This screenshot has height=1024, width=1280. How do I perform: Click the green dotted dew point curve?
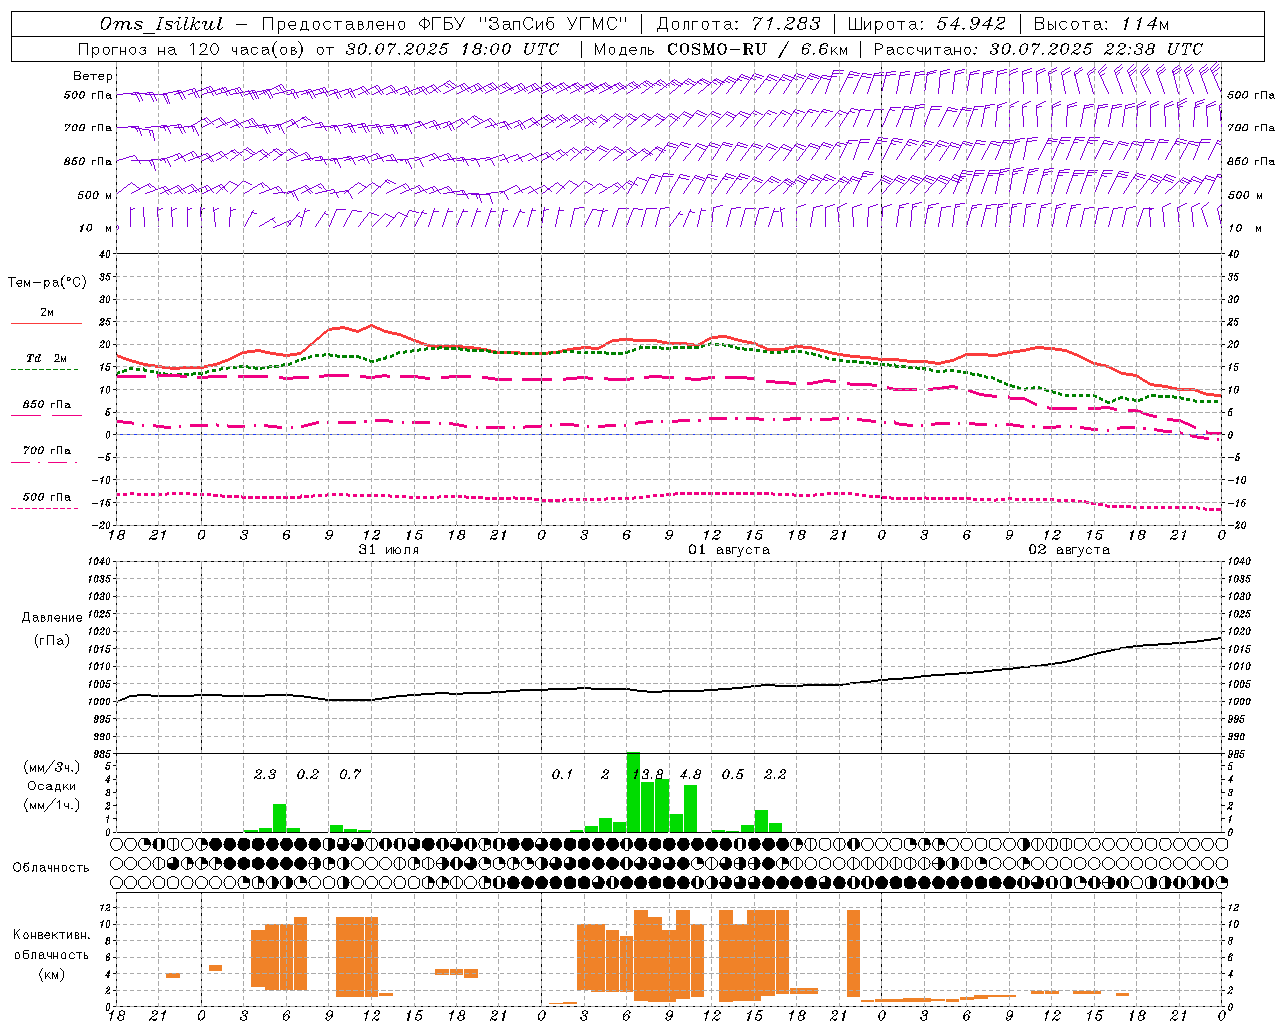click(x=670, y=347)
